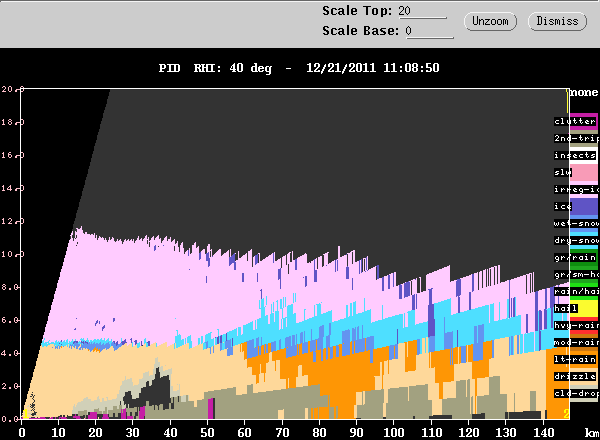Click the drizzle legend label
Viewport: 600px width, 440px height.
[575, 376]
